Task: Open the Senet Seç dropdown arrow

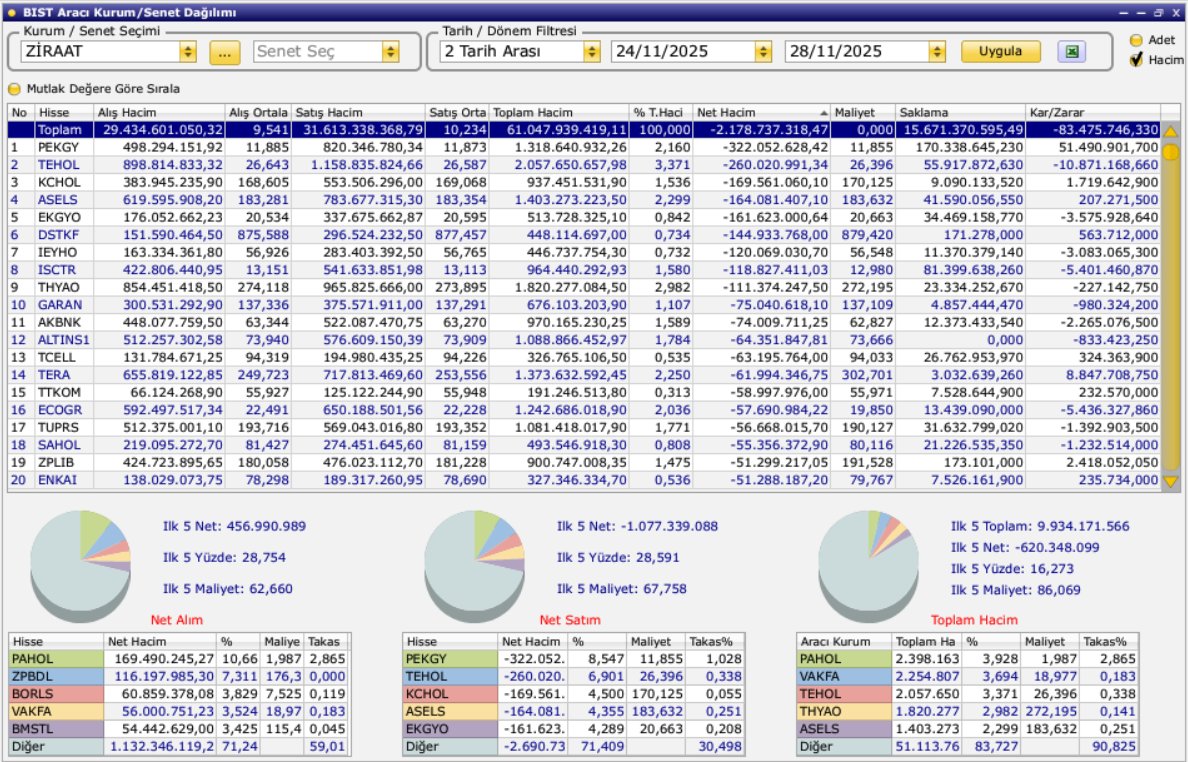Action: [x=391, y=52]
